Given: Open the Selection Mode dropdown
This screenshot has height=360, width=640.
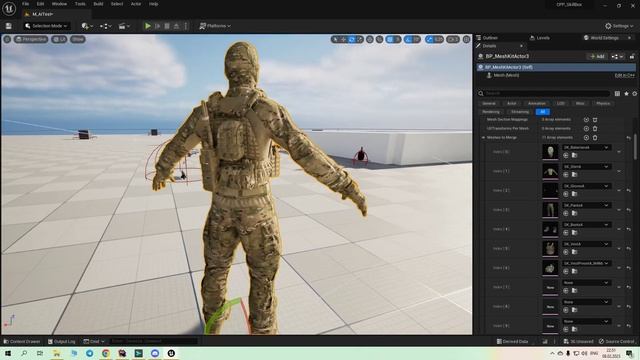Looking at the screenshot, I should pyautogui.click(x=46, y=26).
